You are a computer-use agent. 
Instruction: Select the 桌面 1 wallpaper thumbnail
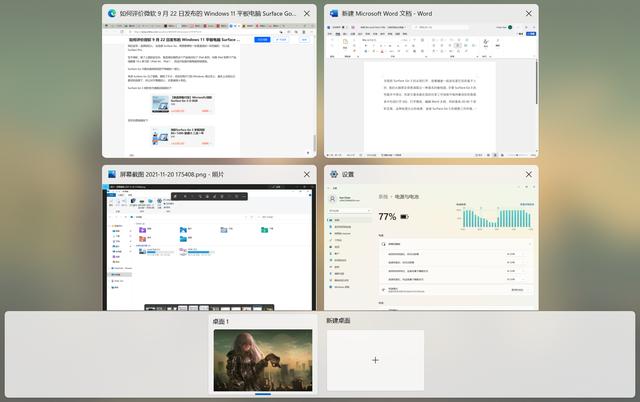click(263, 360)
